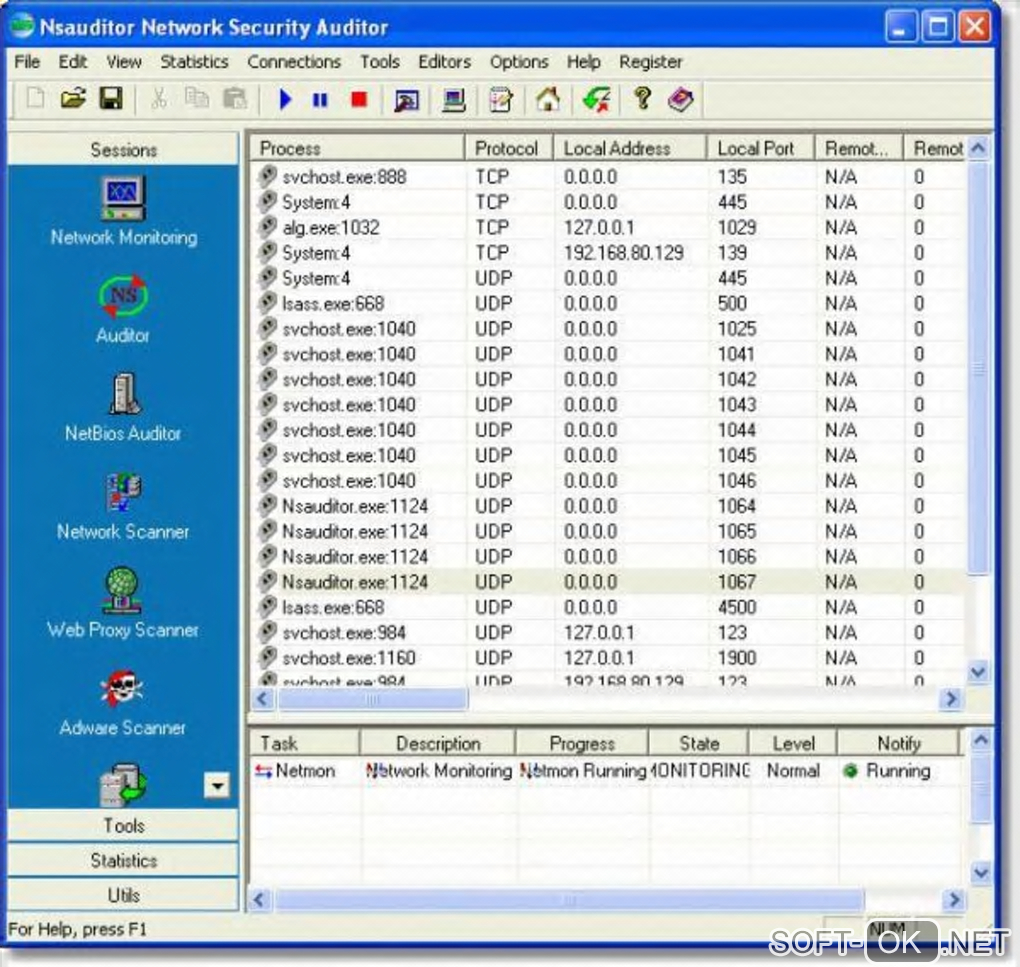The image size is (1020, 967).
Task: Pause monitoring with the blue Pause button
Action: pyautogui.click(x=320, y=100)
